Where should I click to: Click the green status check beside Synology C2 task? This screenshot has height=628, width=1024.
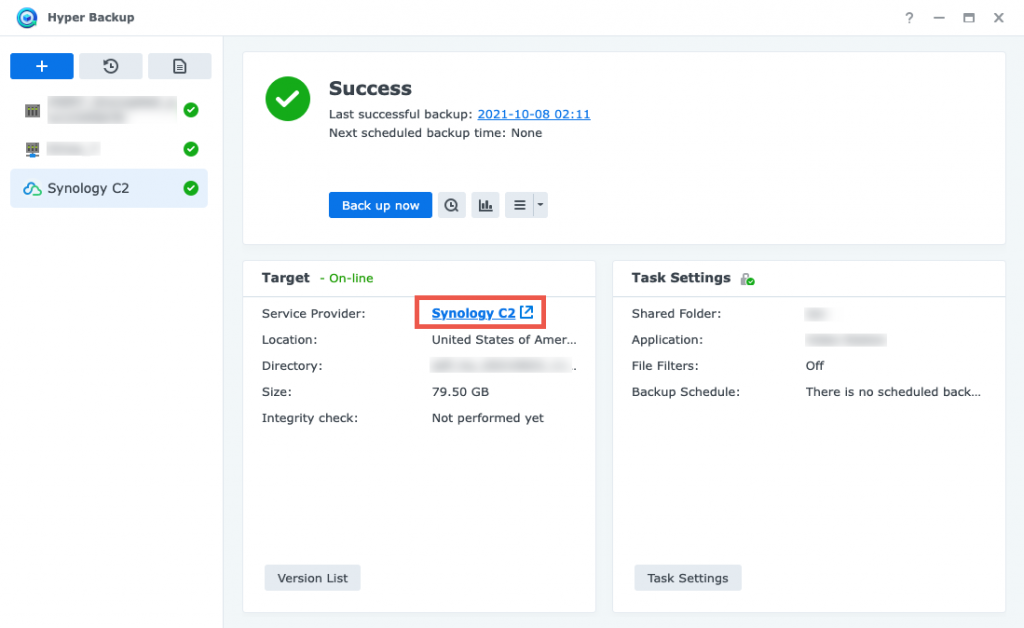click(191, 188)
